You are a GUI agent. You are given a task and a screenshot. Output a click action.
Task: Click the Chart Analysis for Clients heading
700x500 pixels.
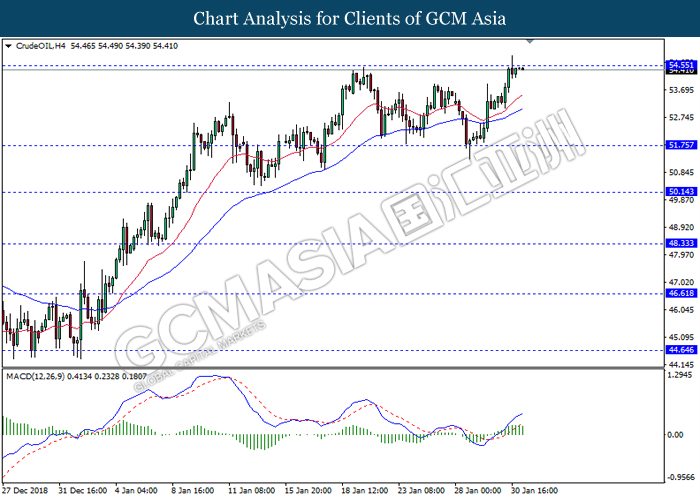pos(350,19)
